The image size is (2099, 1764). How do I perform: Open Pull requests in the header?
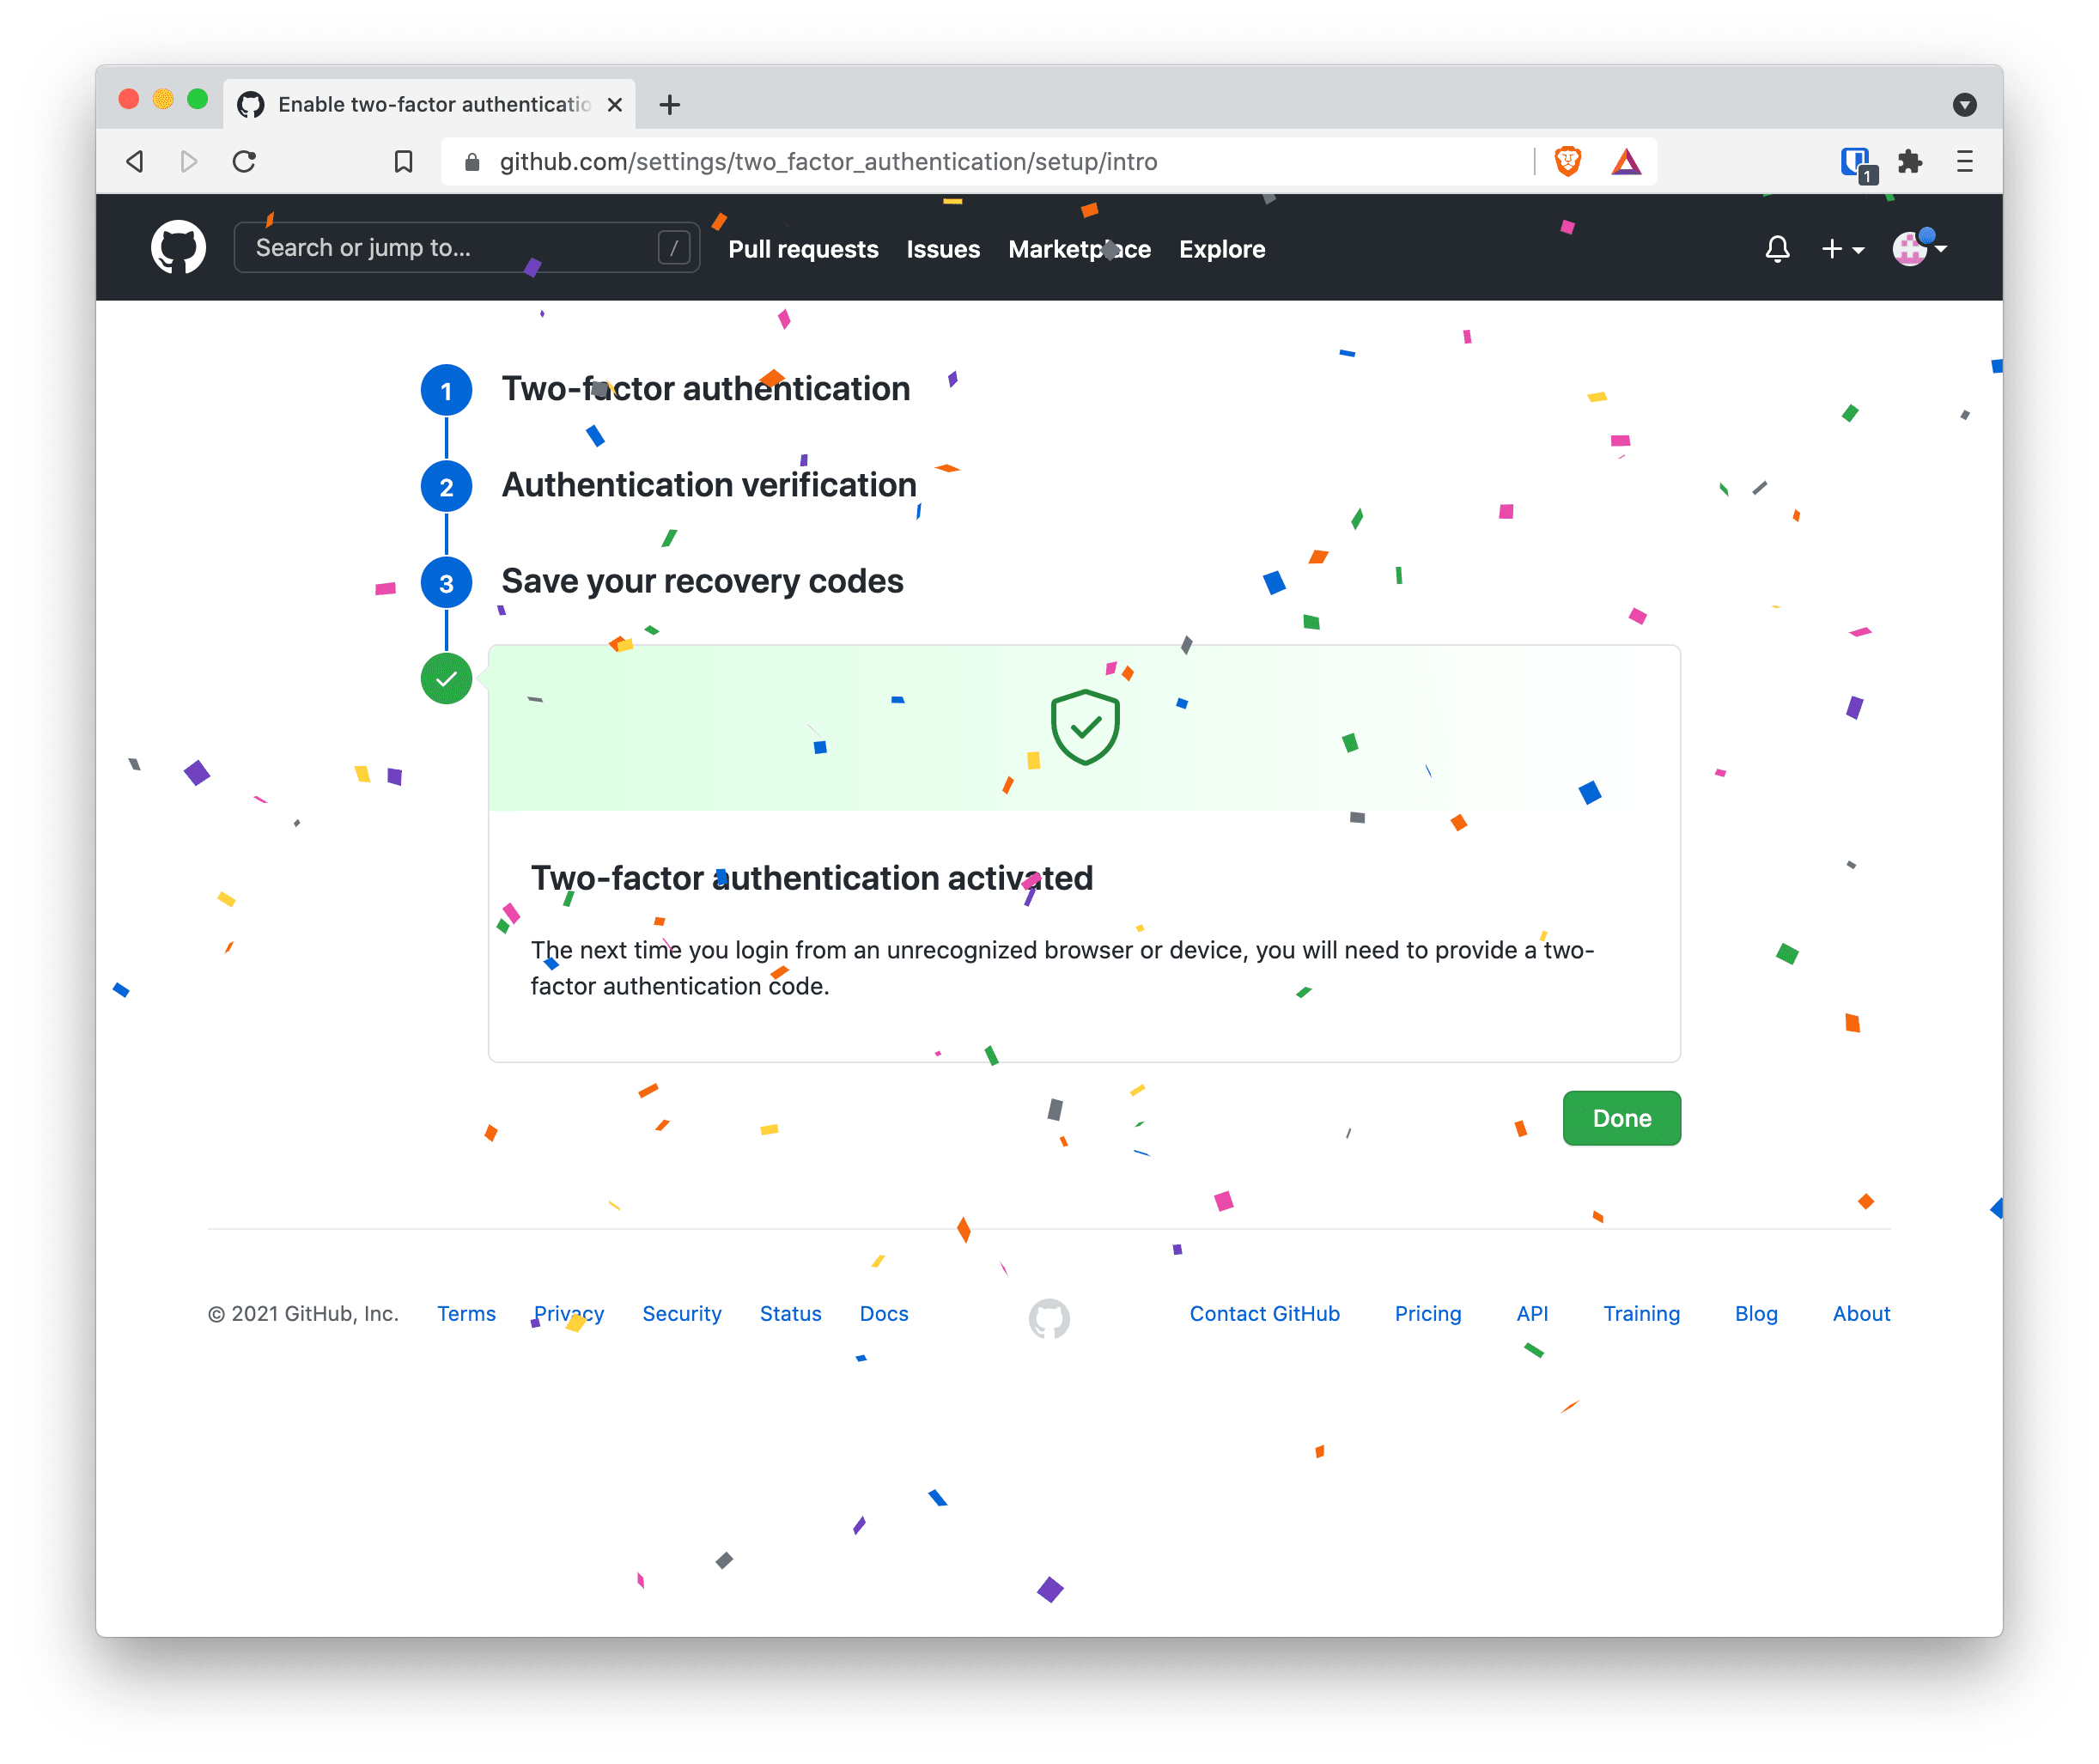point(803,249)
